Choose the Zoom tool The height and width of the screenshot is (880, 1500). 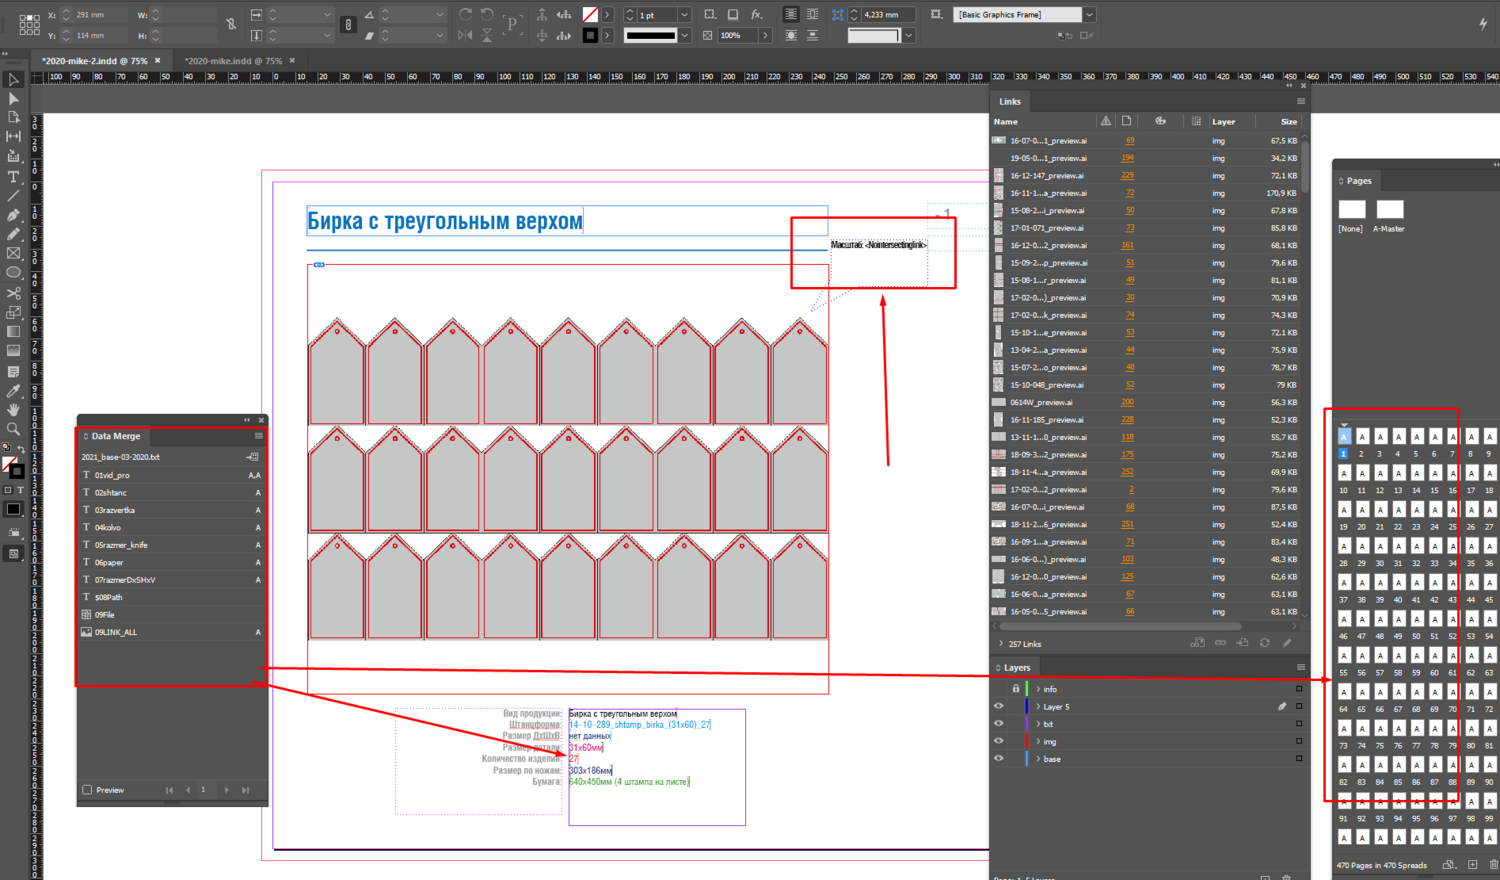point(13,429)
